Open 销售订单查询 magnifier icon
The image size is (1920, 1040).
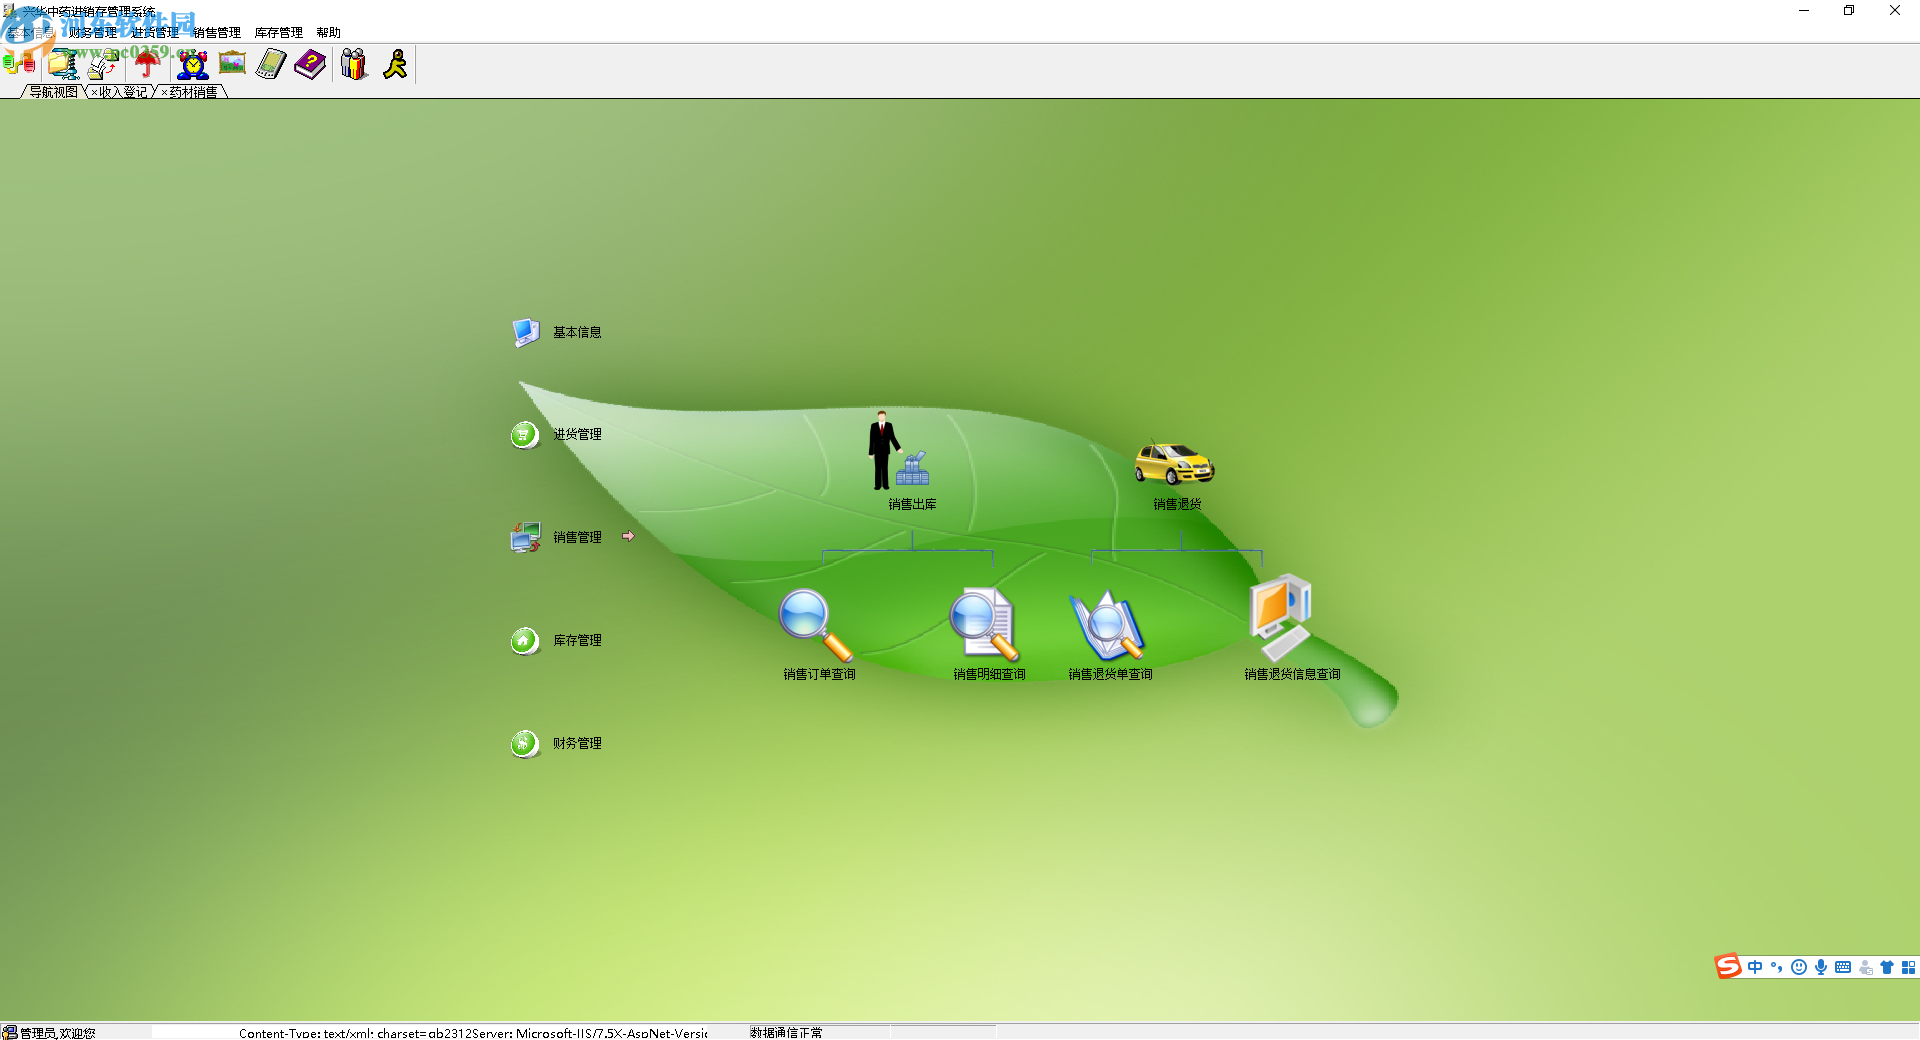click(x=816, y=625)
